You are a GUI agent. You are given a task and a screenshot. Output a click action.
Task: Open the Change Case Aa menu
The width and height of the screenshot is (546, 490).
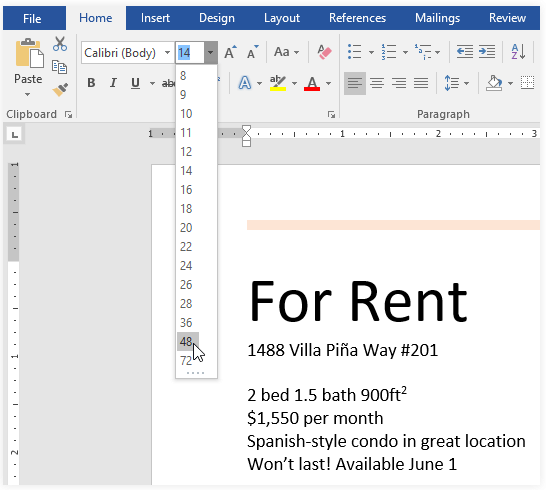287,53
